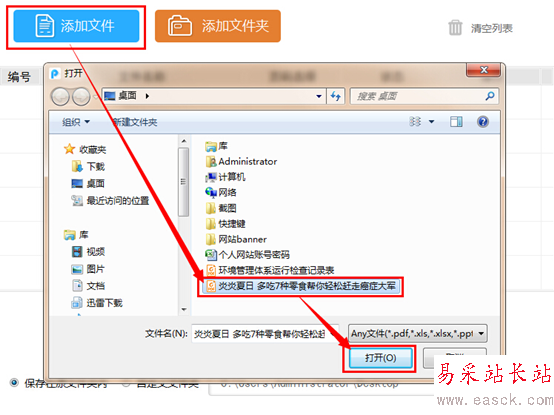Select 收藏夹 in the navigation pane
This screenshot has width=554, height=415.
point(85,149)
